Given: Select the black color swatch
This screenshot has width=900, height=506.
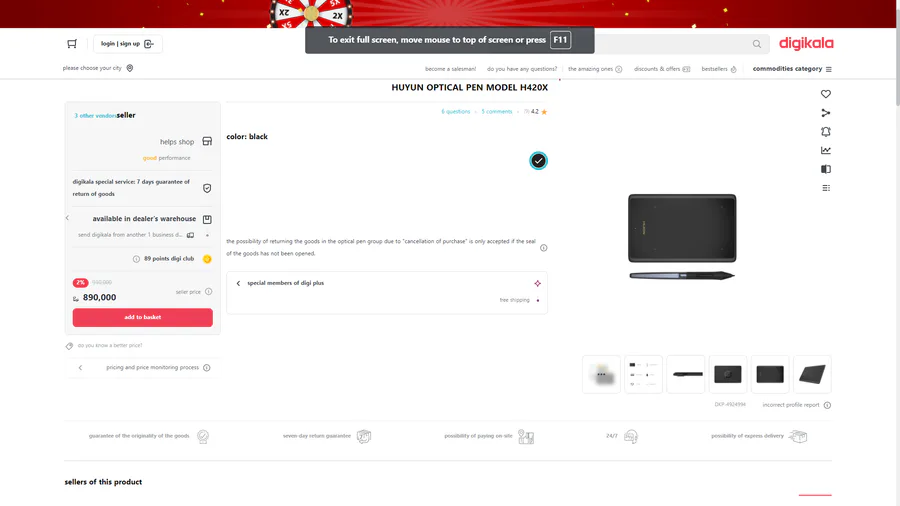Looking at the screenshot, I should (538, 161).
